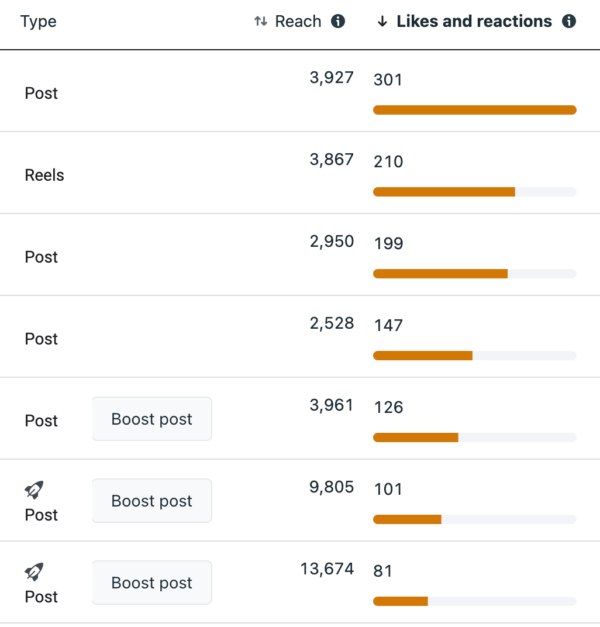This screenshot has height=627, width=600.
Task: Click the Likes and reactions down-arrow icon
Action: click(x=382, y=22)
